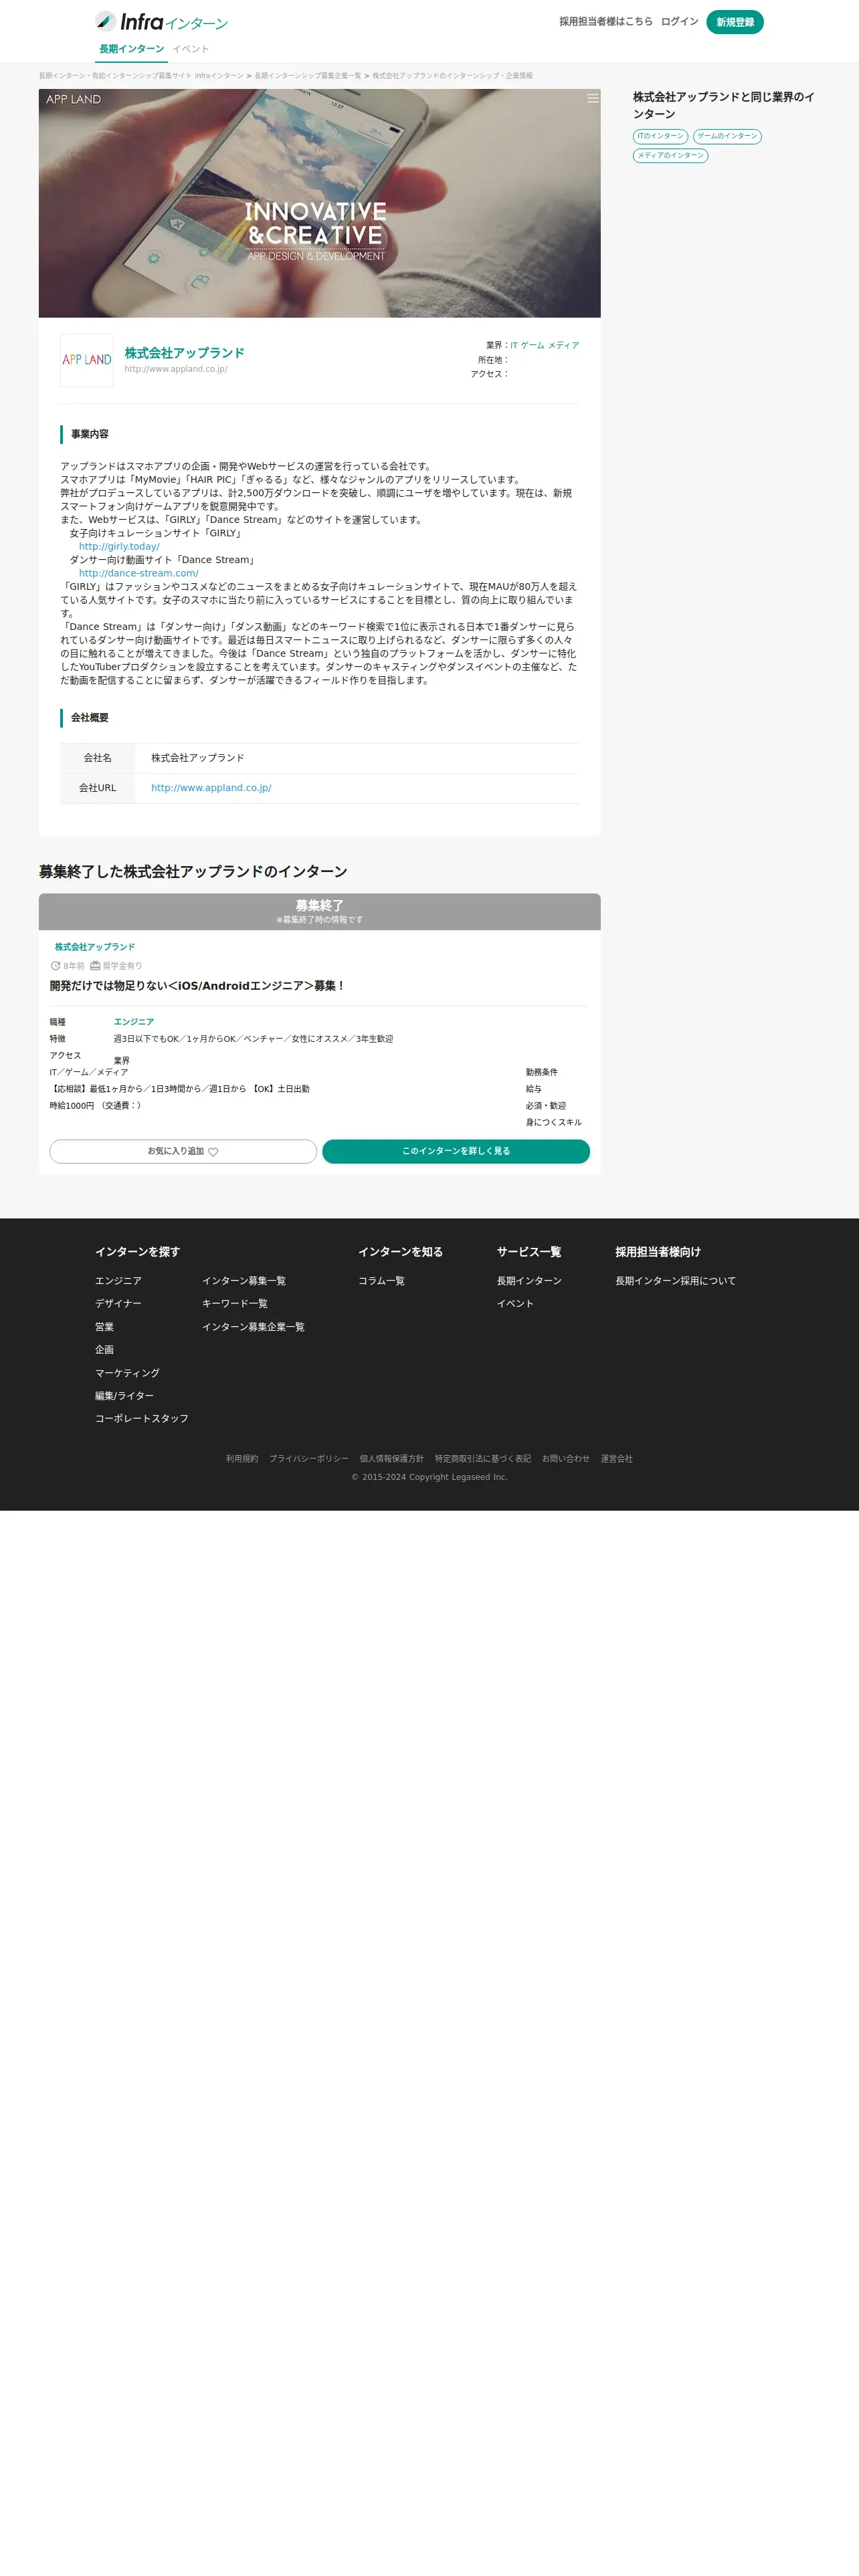The image size is (859, 2576).
Task: Click industry link メディア in header
Action: click(x=563, y=345)
